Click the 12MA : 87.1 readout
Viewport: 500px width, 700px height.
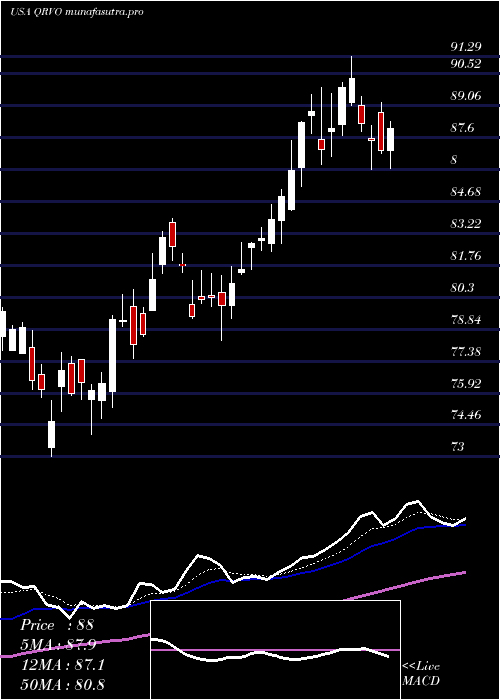(x=63, y=665)
